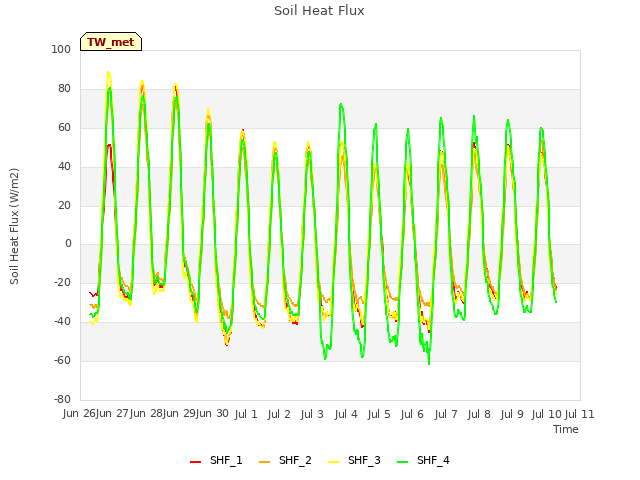Click the y-axis tick label 20
Screen dimensions: 640x480
[64, 205]
